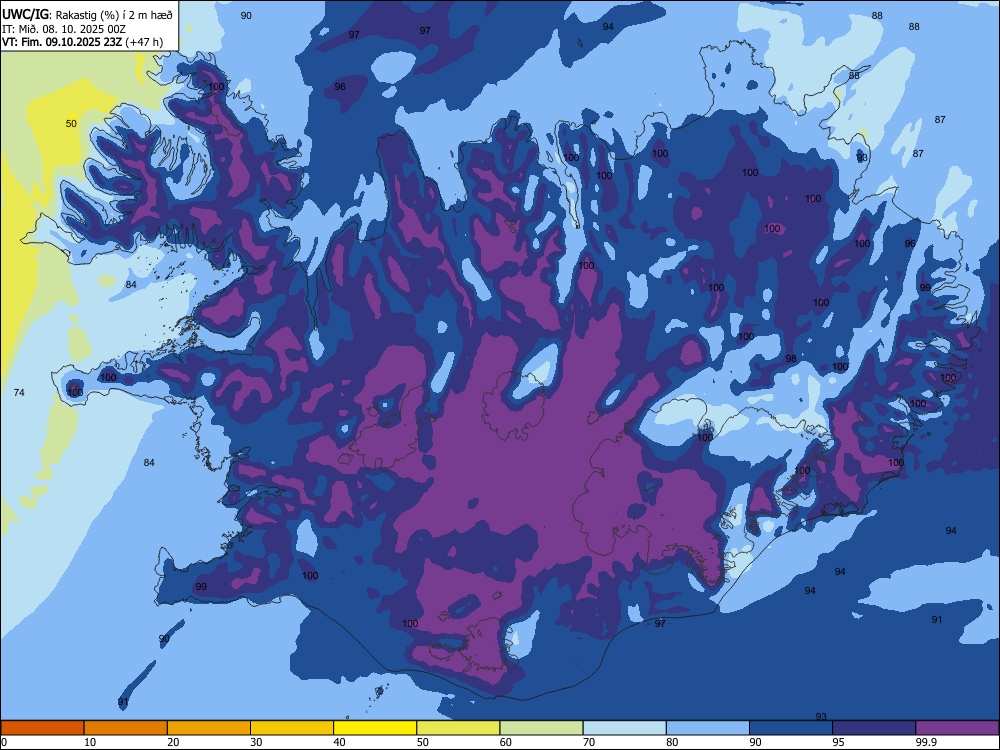Click the pale blue 70–80 legend swatch
1000x750 pixels.
pos(625,728)
